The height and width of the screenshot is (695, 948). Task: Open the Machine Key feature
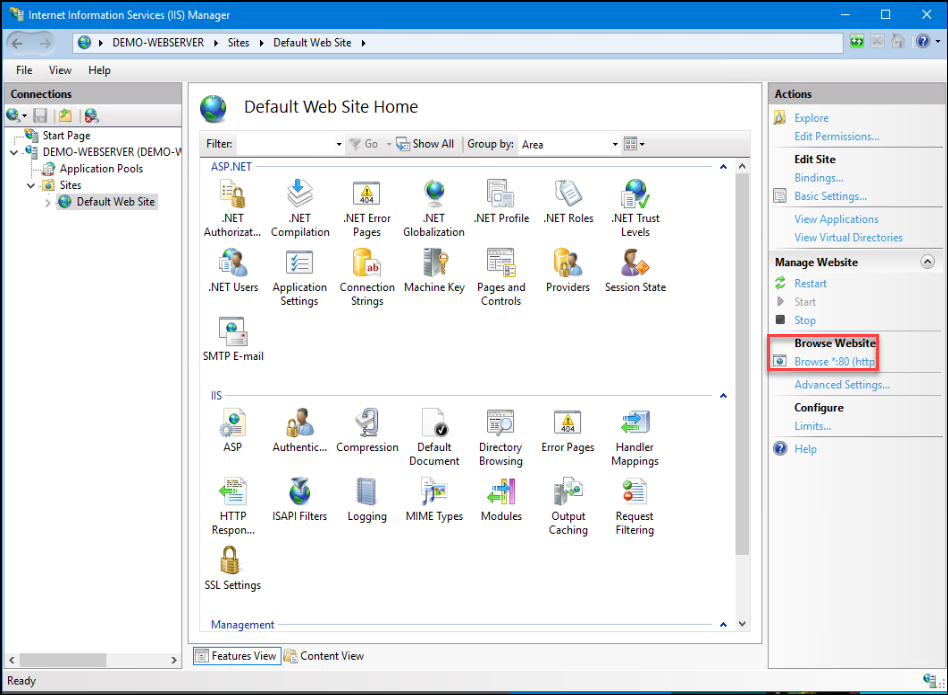[x=434, y=271]
